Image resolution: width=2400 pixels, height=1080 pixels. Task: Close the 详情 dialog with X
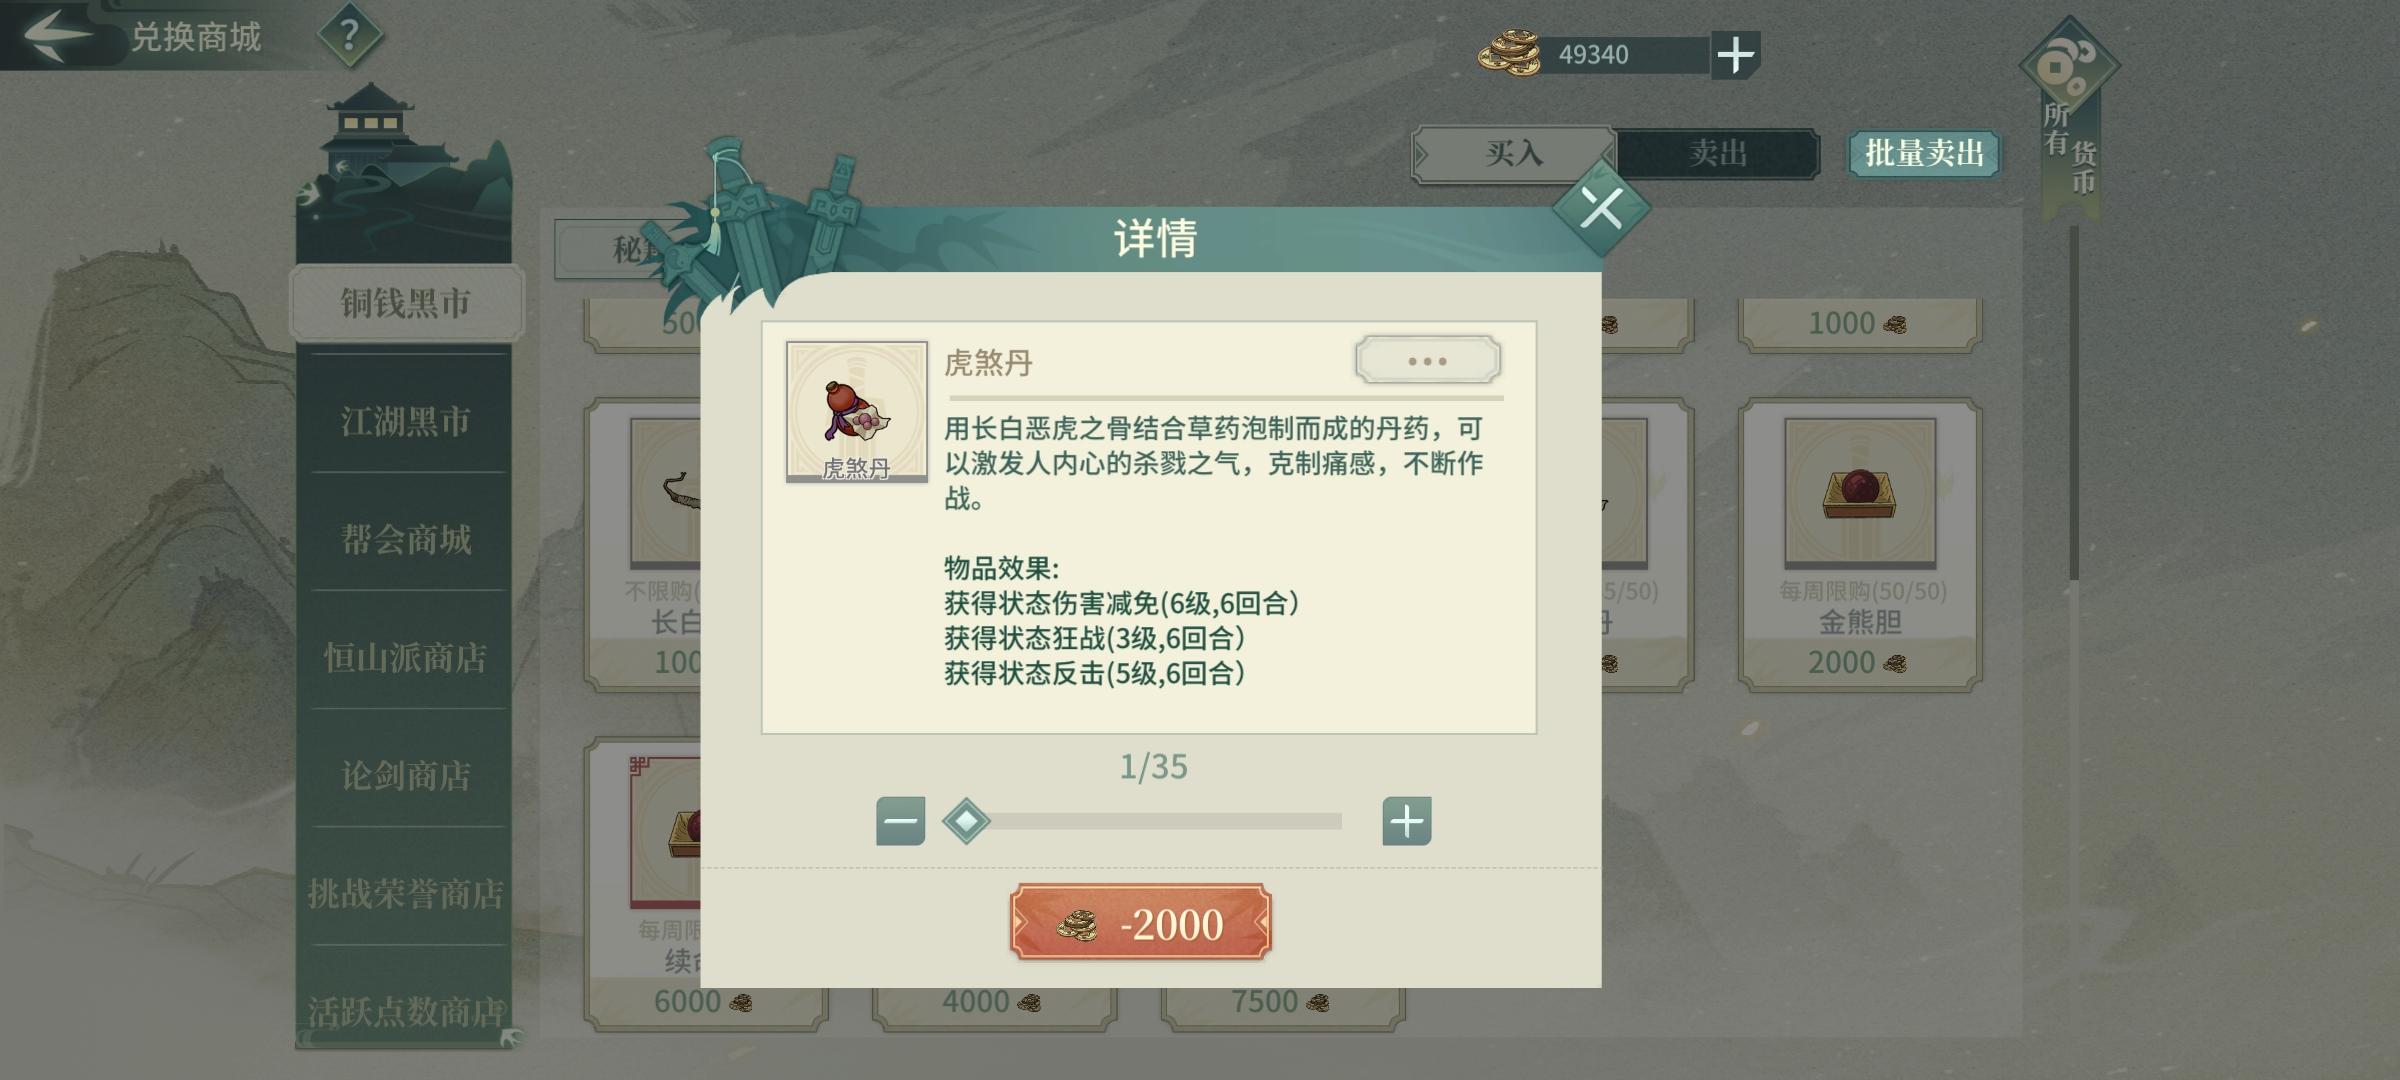(x=1600, y=210)
